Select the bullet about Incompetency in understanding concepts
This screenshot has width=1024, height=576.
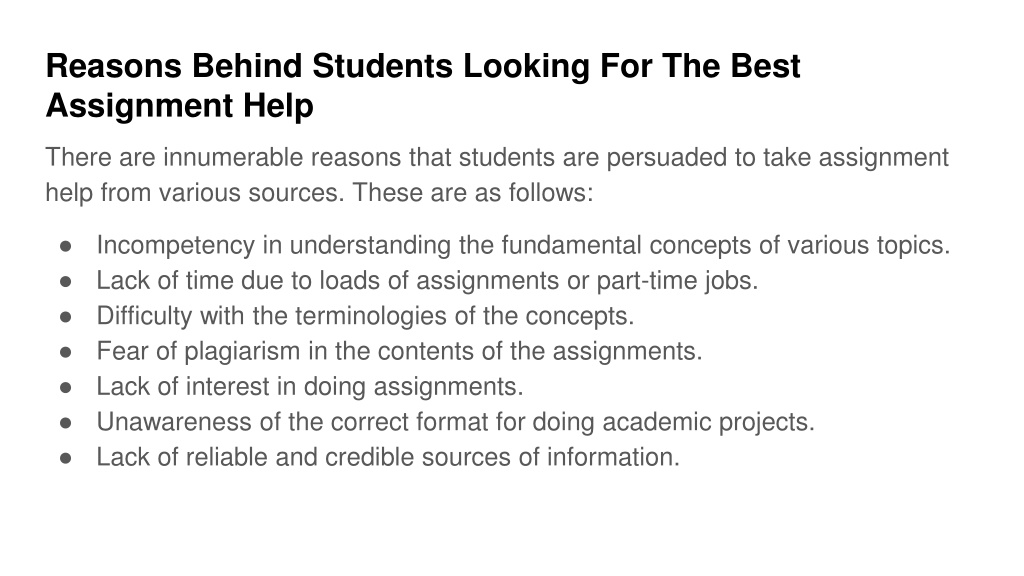523,246
